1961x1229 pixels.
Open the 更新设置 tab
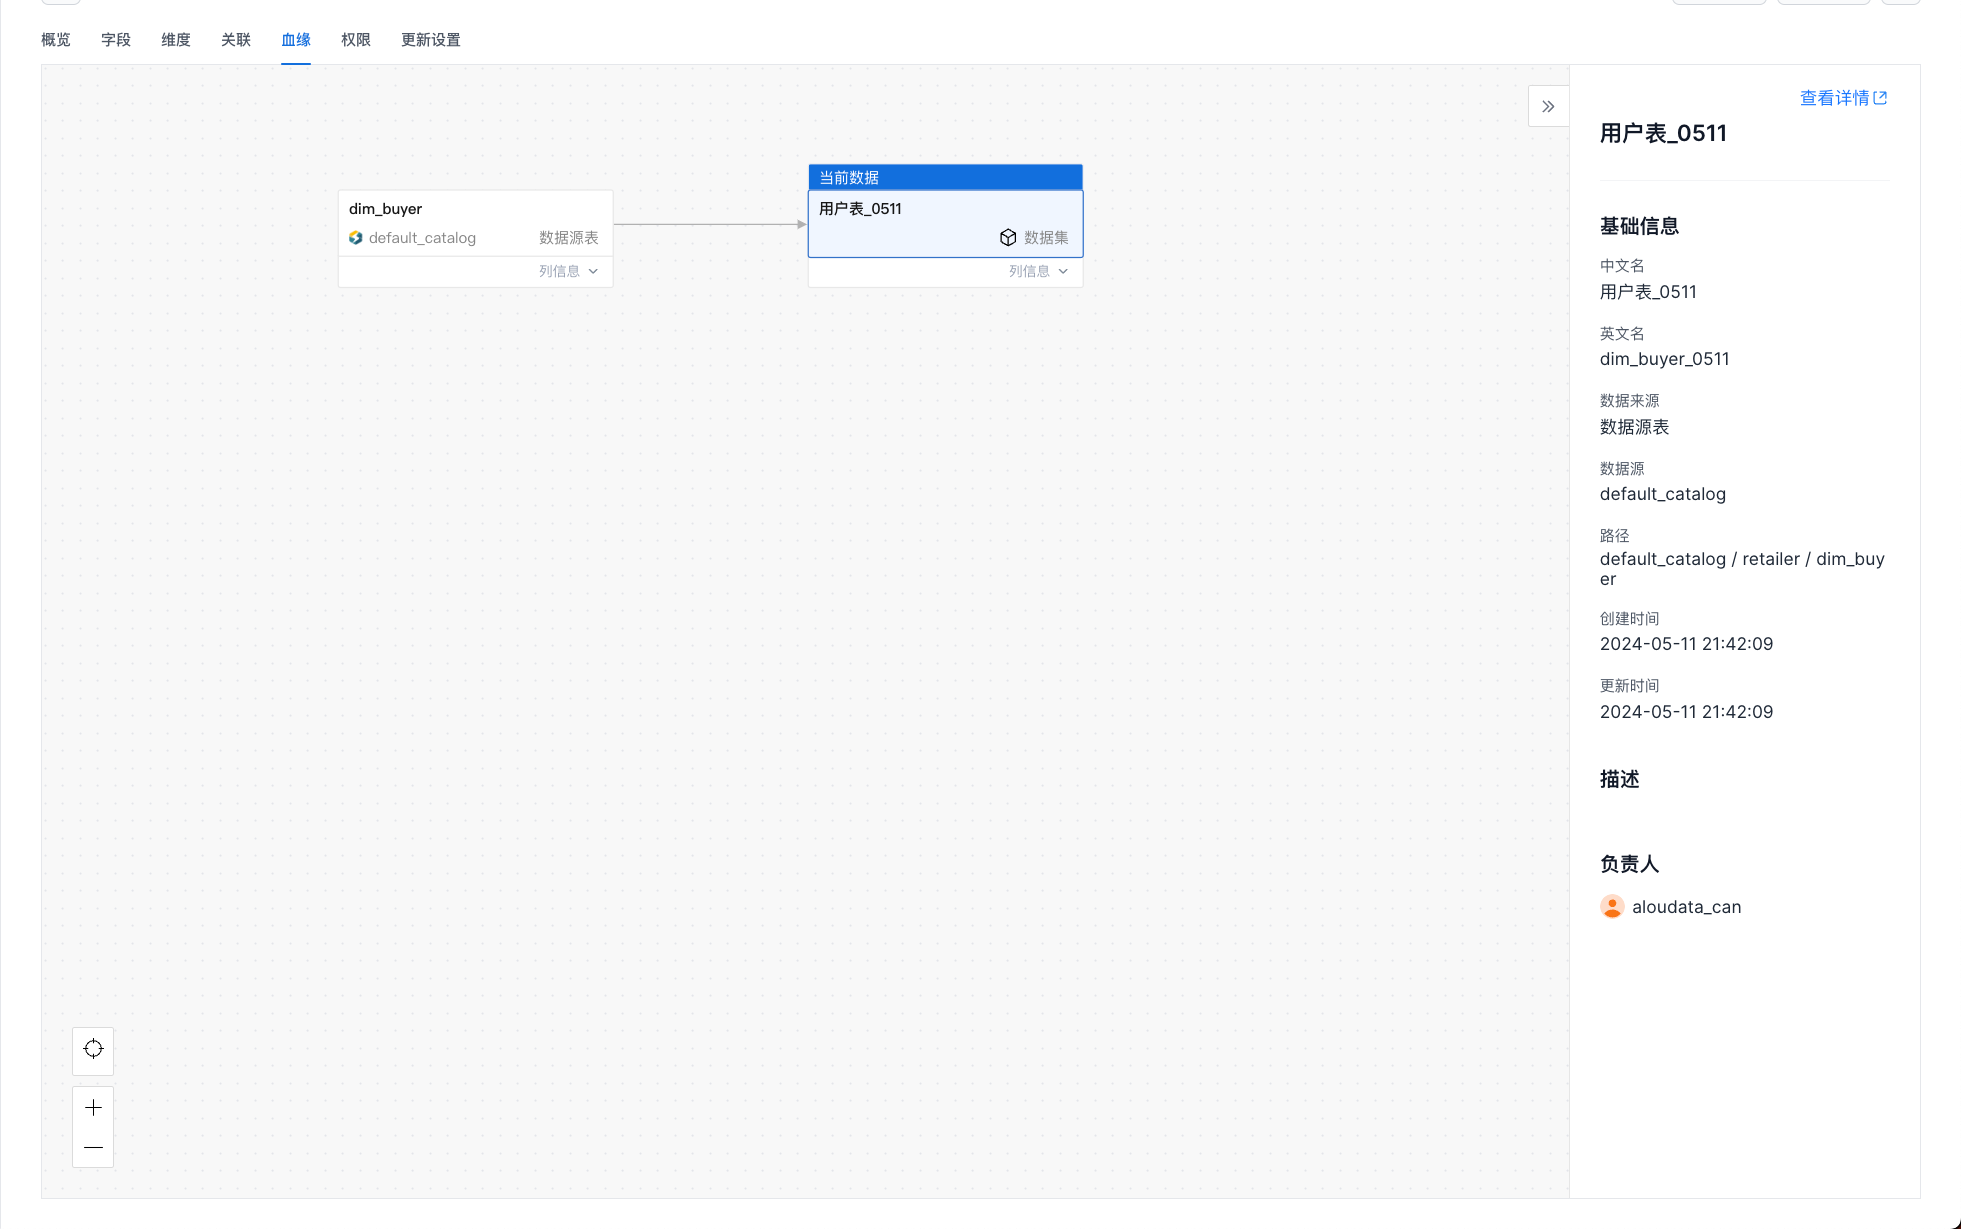point(431,40)
